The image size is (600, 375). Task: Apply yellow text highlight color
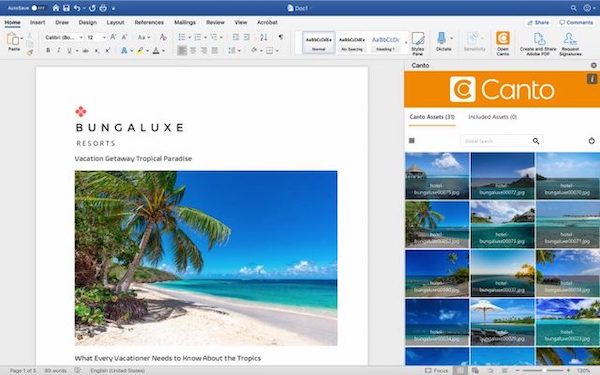coord(140,50)
